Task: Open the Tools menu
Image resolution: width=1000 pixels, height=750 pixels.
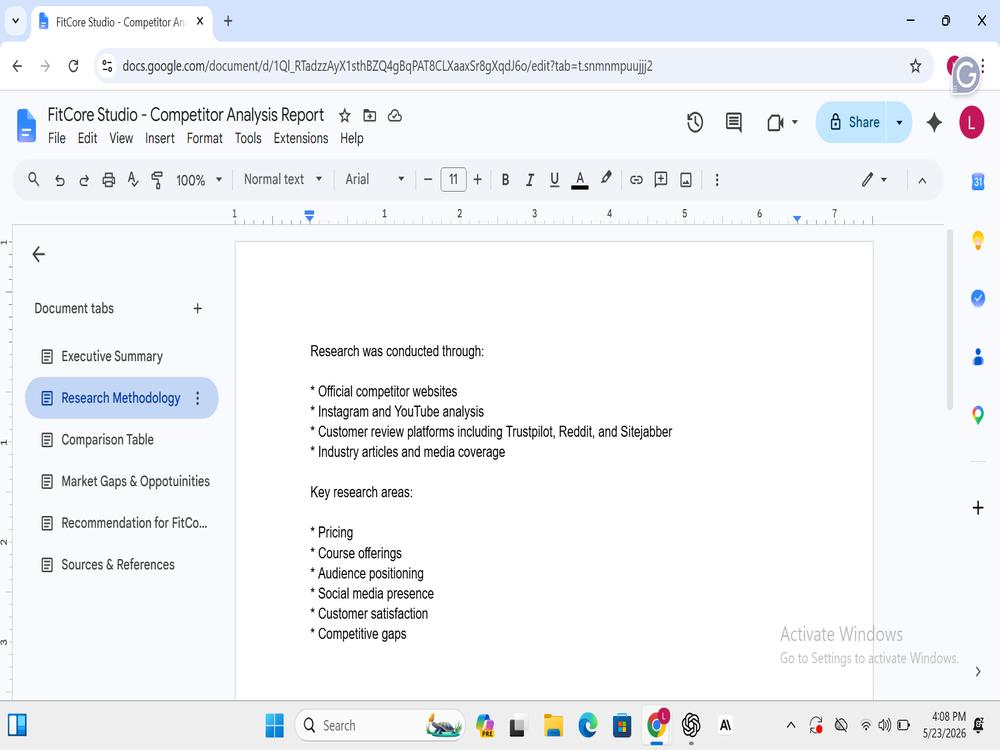Action: tap(248, 138)
